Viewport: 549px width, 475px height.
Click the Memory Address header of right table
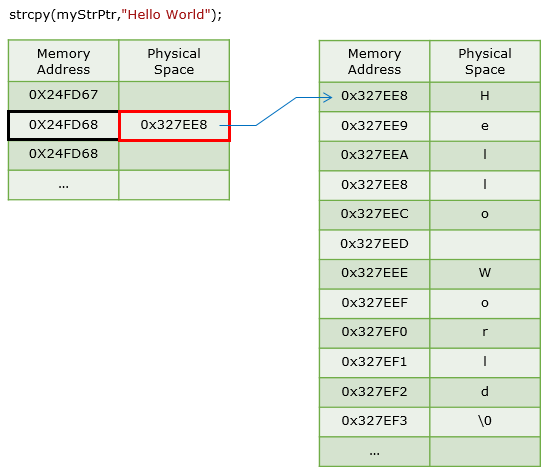(374, 62)
